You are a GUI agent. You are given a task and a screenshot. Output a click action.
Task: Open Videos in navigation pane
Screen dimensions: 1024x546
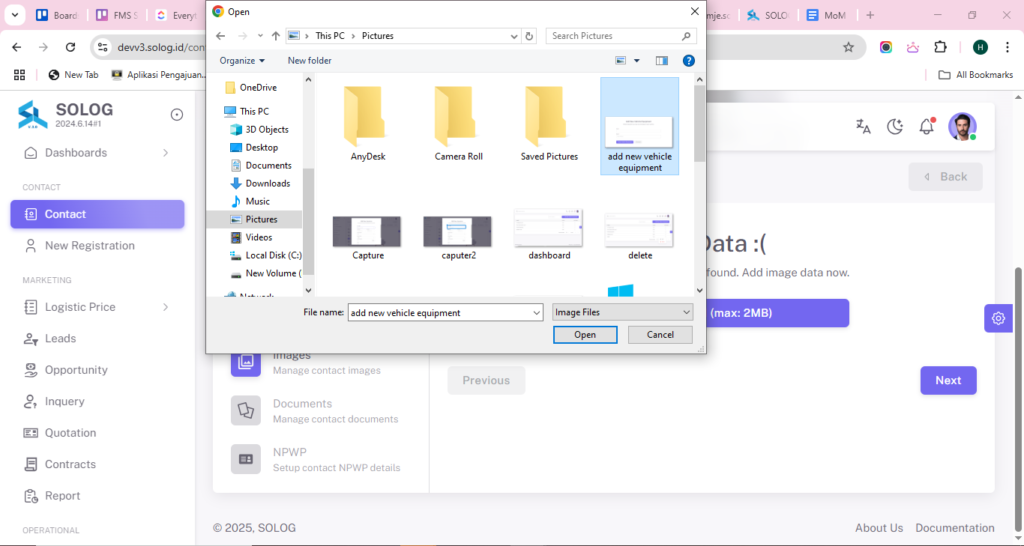pos(251,237)
